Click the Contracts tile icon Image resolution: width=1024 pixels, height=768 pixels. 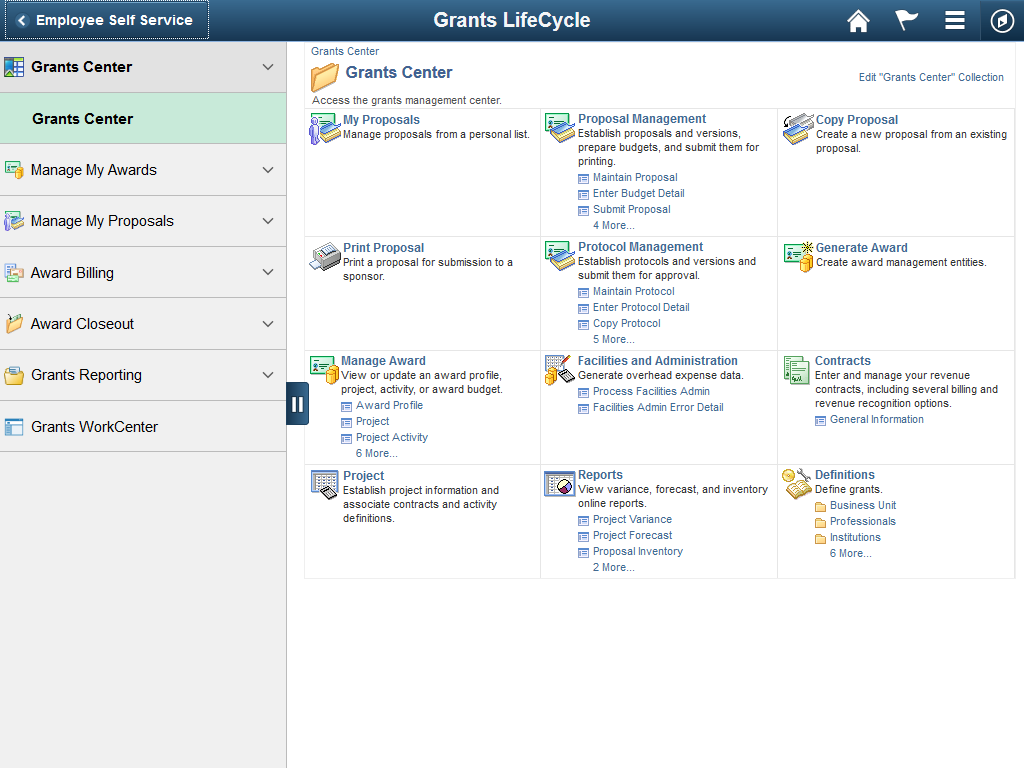pos(796,368)
